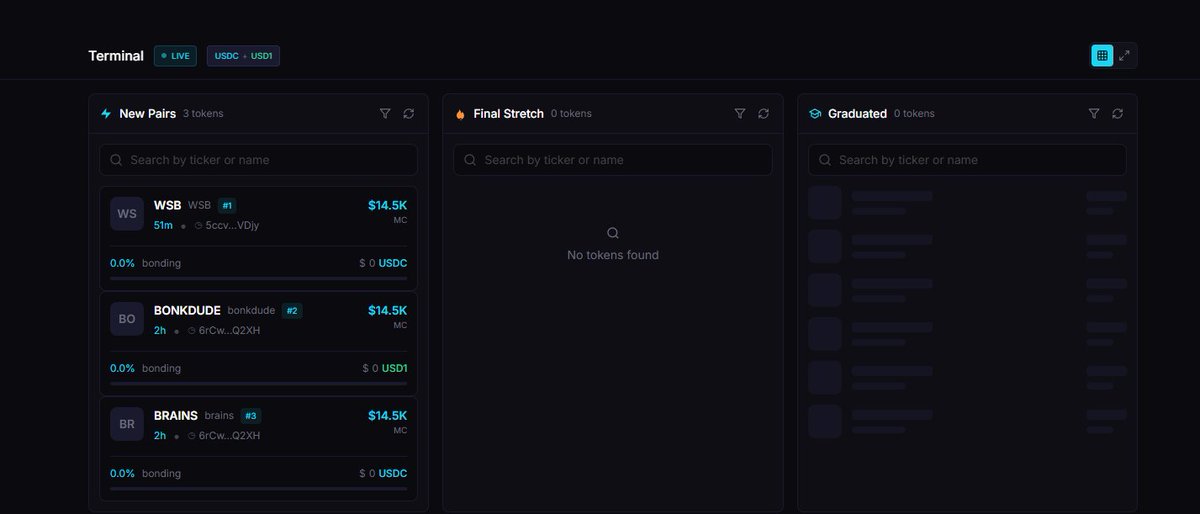The height and width of the screenshot is (514, 1200).
Task: Open filter for Graduated column
Action: coord(1094,114)
